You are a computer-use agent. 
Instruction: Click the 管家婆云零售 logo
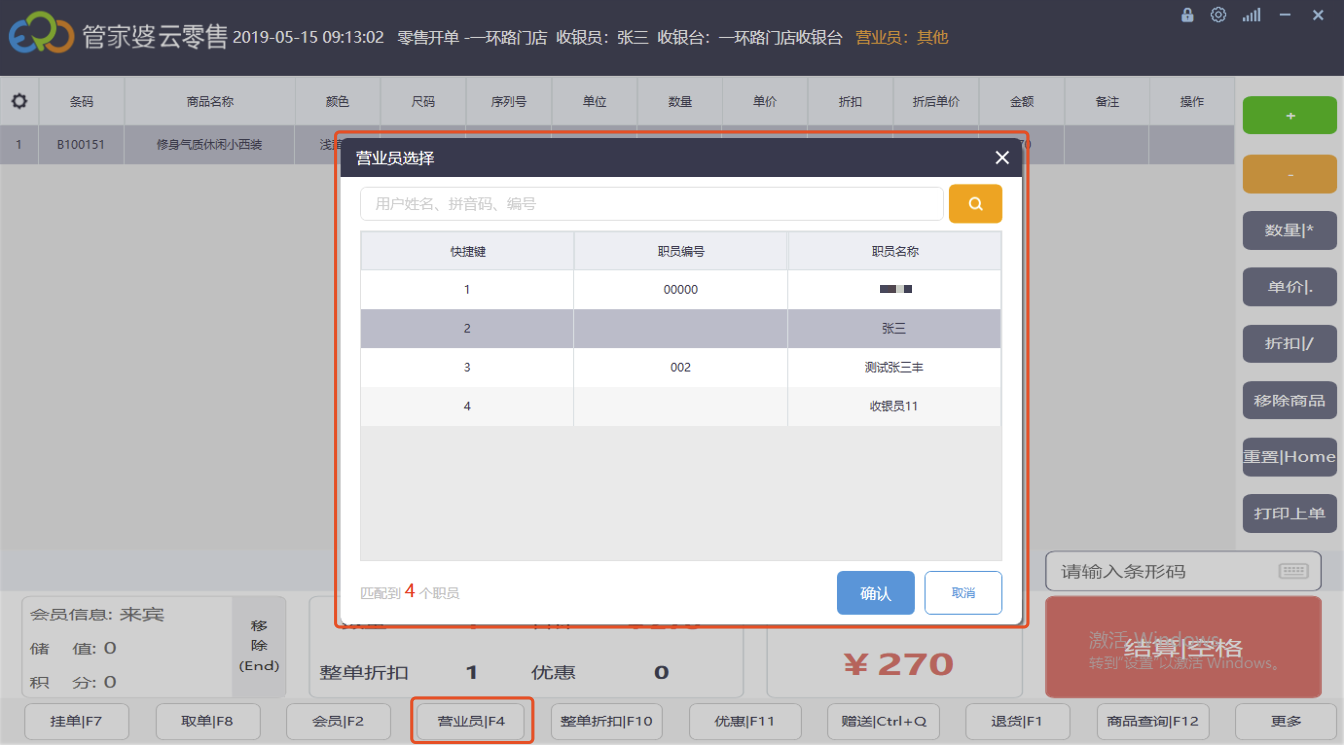point(118,36)
